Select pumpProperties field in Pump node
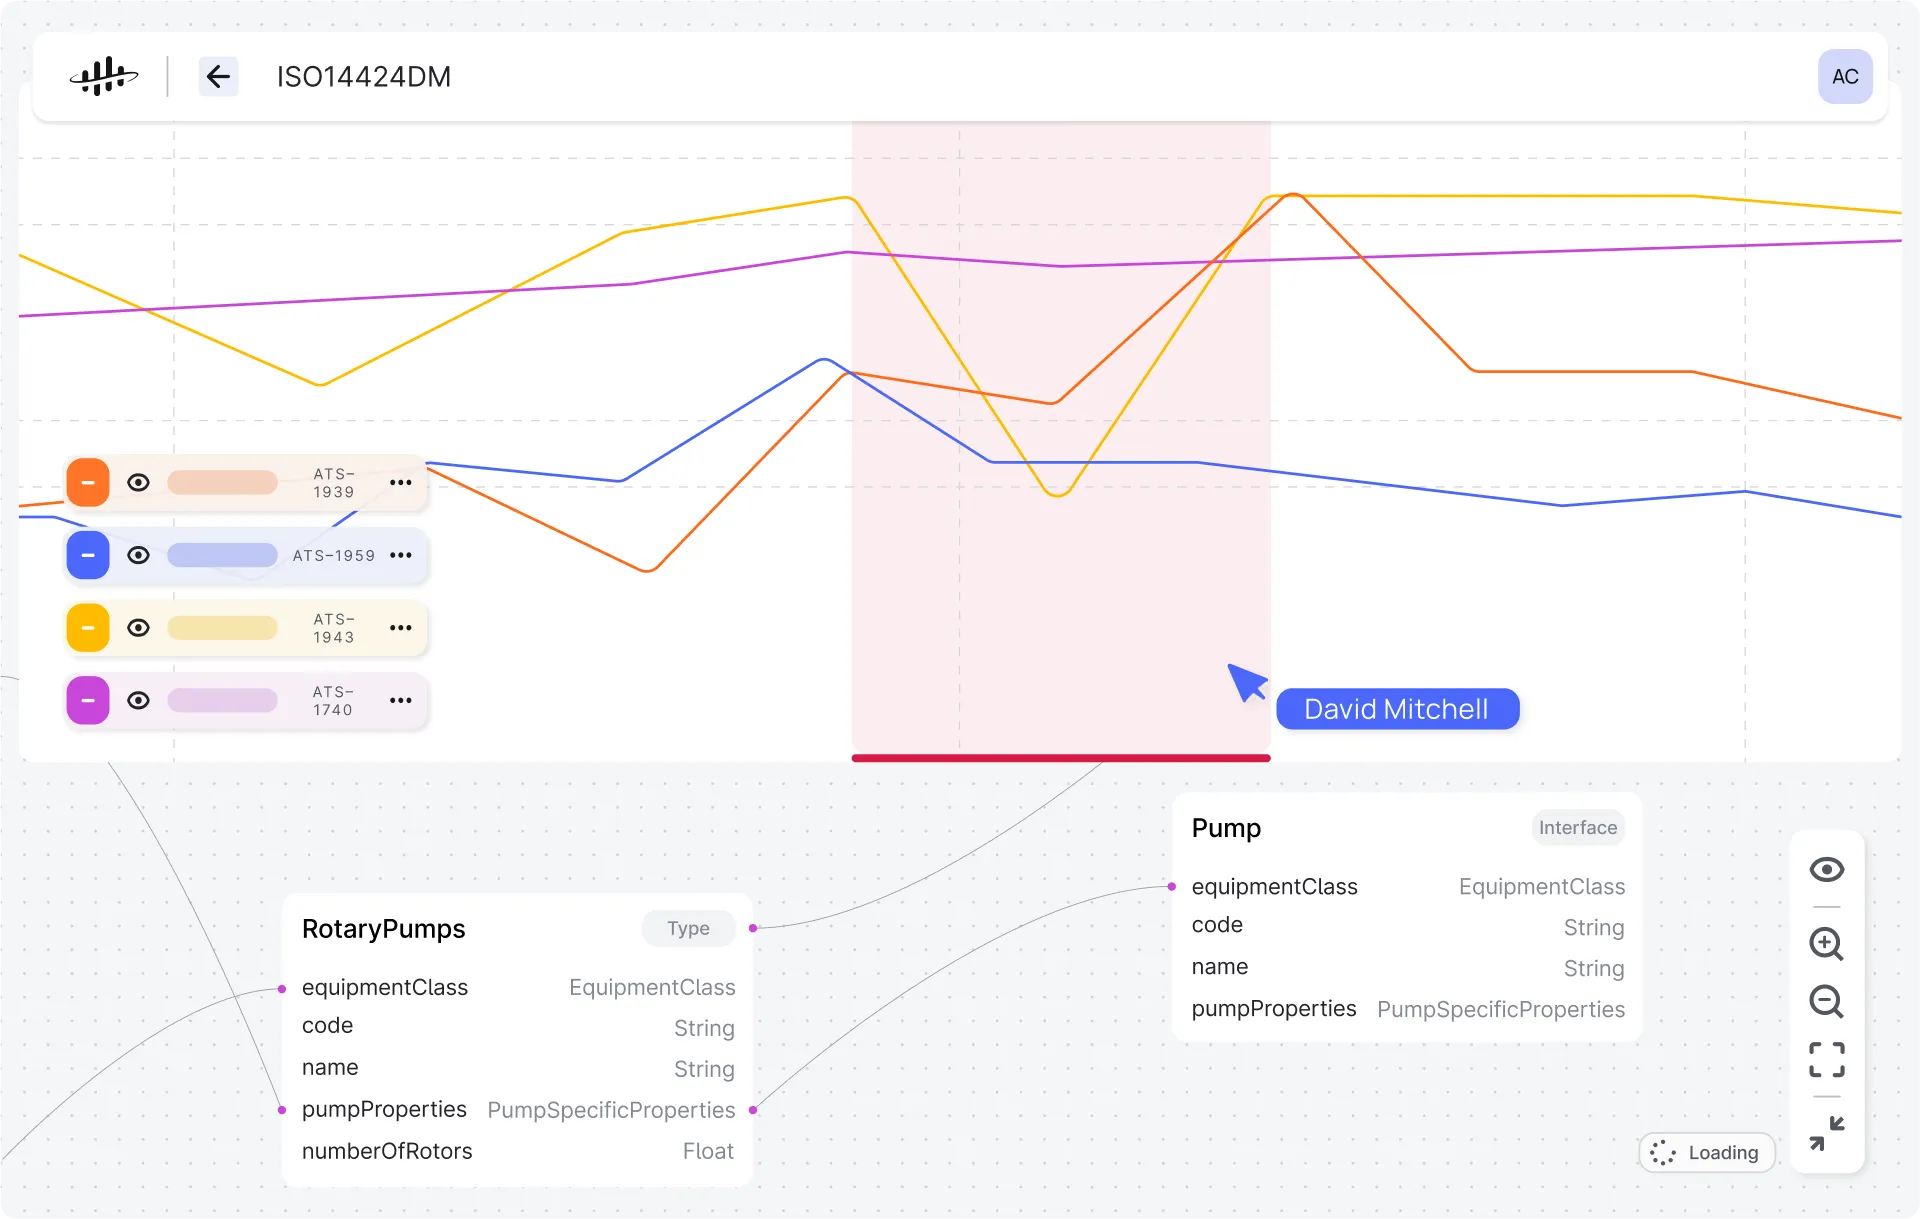This screenshot has width=1920, height=1219. 1273,1008
